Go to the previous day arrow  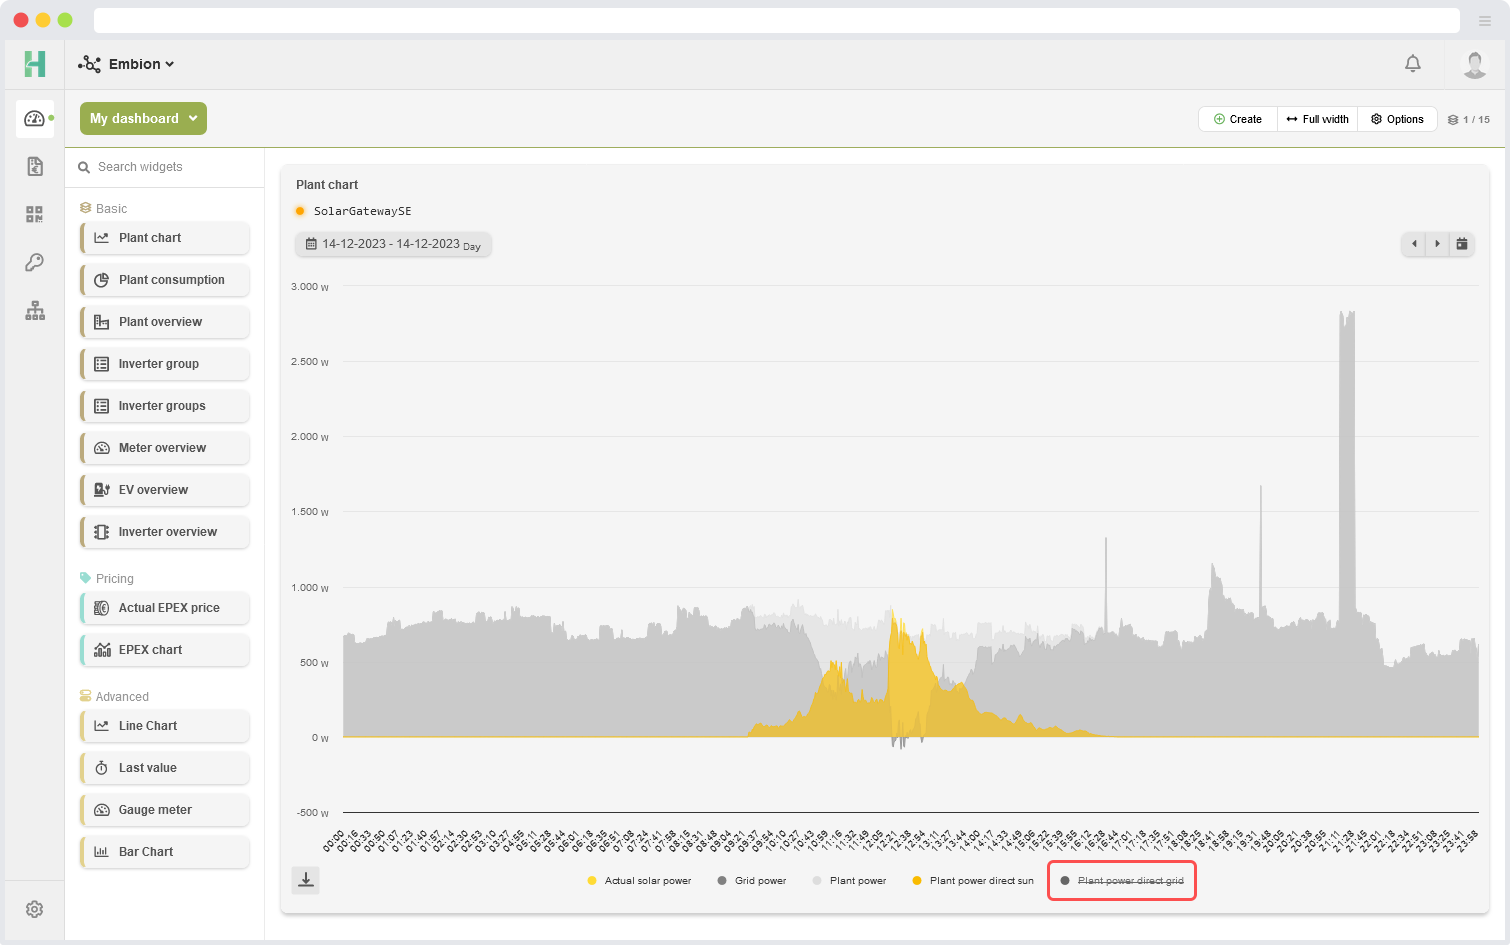point(1414,244)
